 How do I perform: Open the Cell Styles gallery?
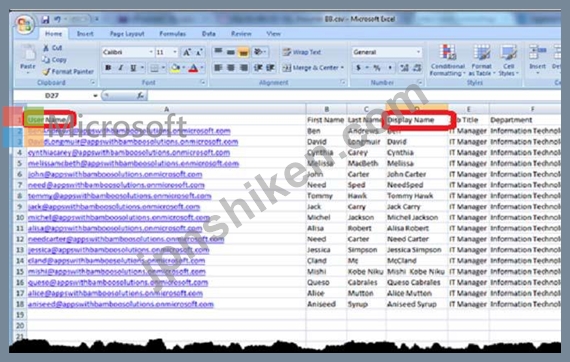[508, 53]
